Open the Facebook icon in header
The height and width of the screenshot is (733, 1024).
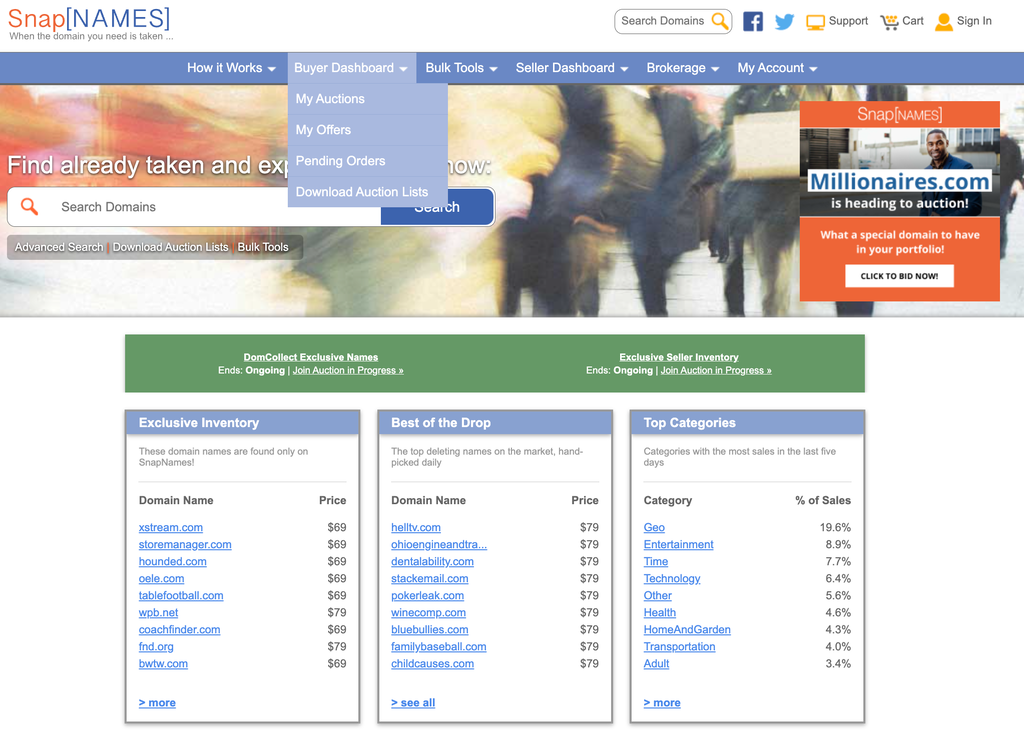(x=752, y=22)
